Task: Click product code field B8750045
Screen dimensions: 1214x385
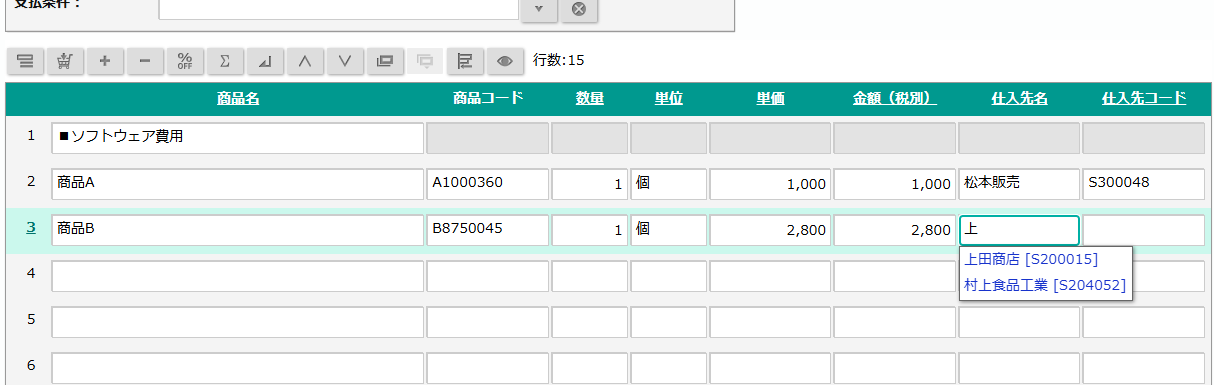Action: tap(488, 230)
